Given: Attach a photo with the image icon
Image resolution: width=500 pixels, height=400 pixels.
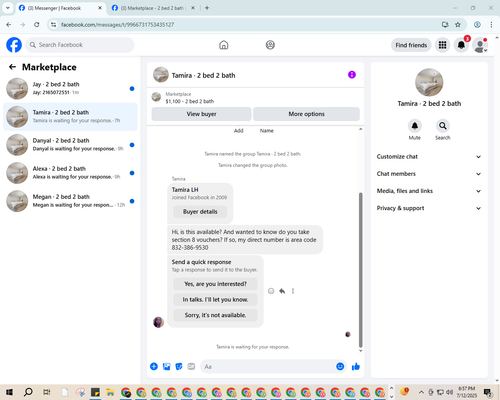Looking at the screenshot, I should [166, 367].
